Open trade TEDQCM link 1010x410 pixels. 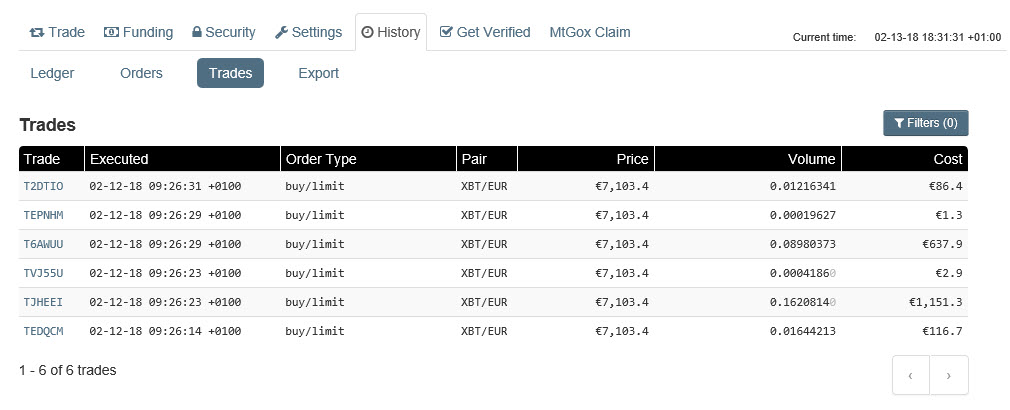(x=43, y=331)
